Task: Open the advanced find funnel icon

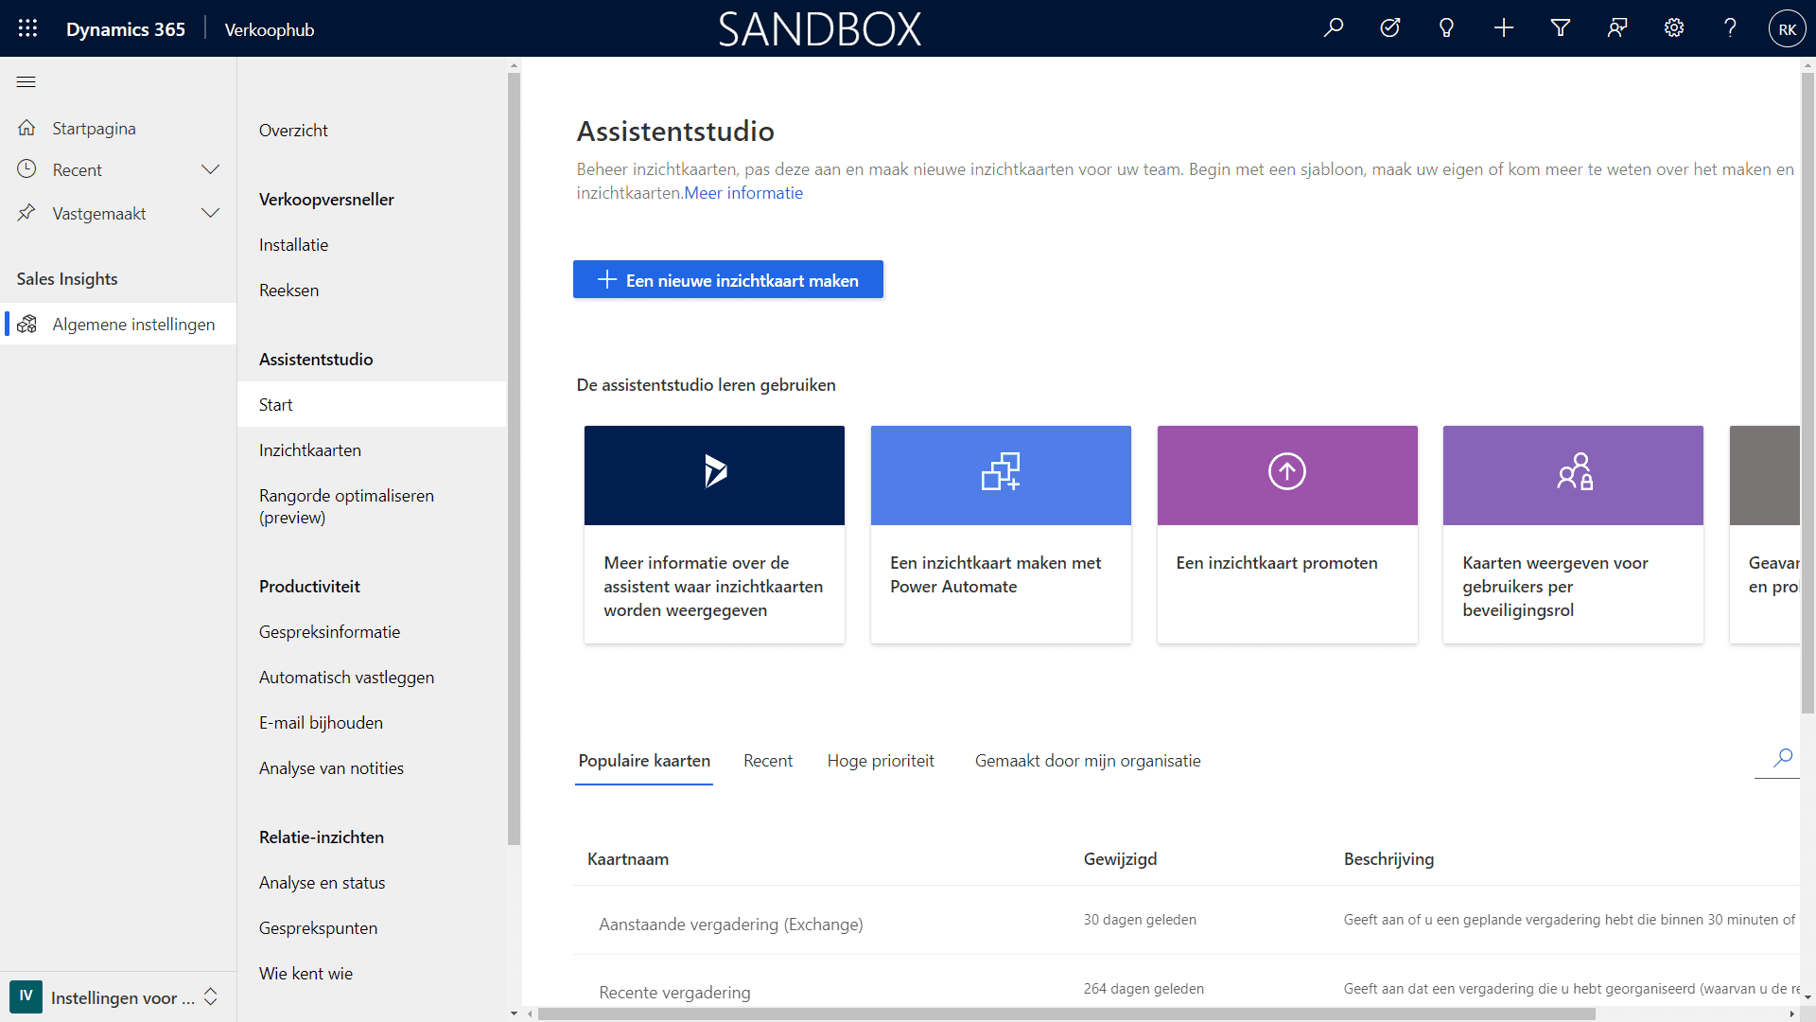Action: coord(1560,28)
